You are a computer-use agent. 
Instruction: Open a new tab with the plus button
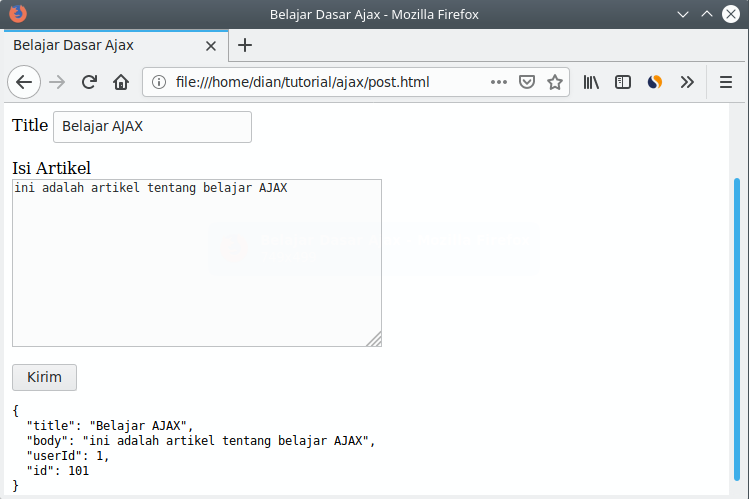pyautogui.click(x=245, y=45)
